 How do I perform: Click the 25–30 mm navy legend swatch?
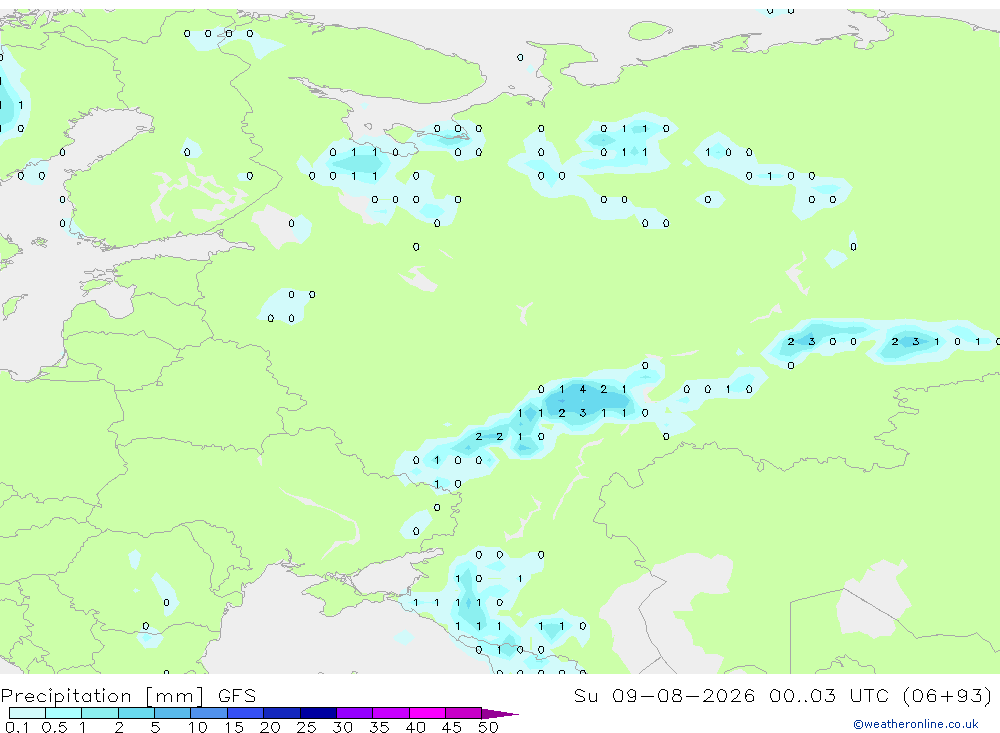coord(318,713)
